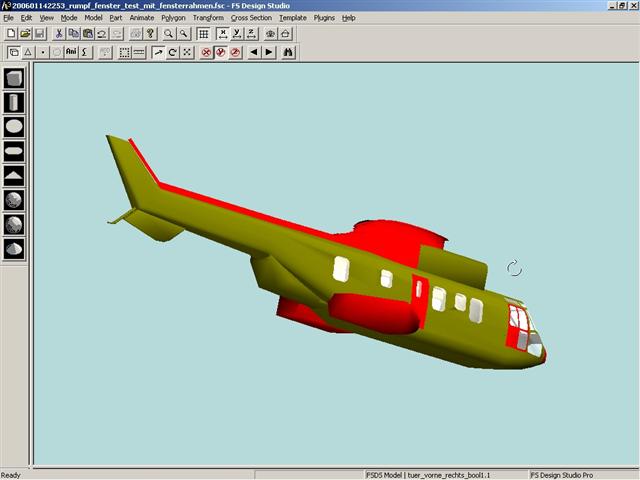Image resolution: width=640 pixels, height=480 pixels.
Task: Expand the Transform menu
Action: pos(208,18)
